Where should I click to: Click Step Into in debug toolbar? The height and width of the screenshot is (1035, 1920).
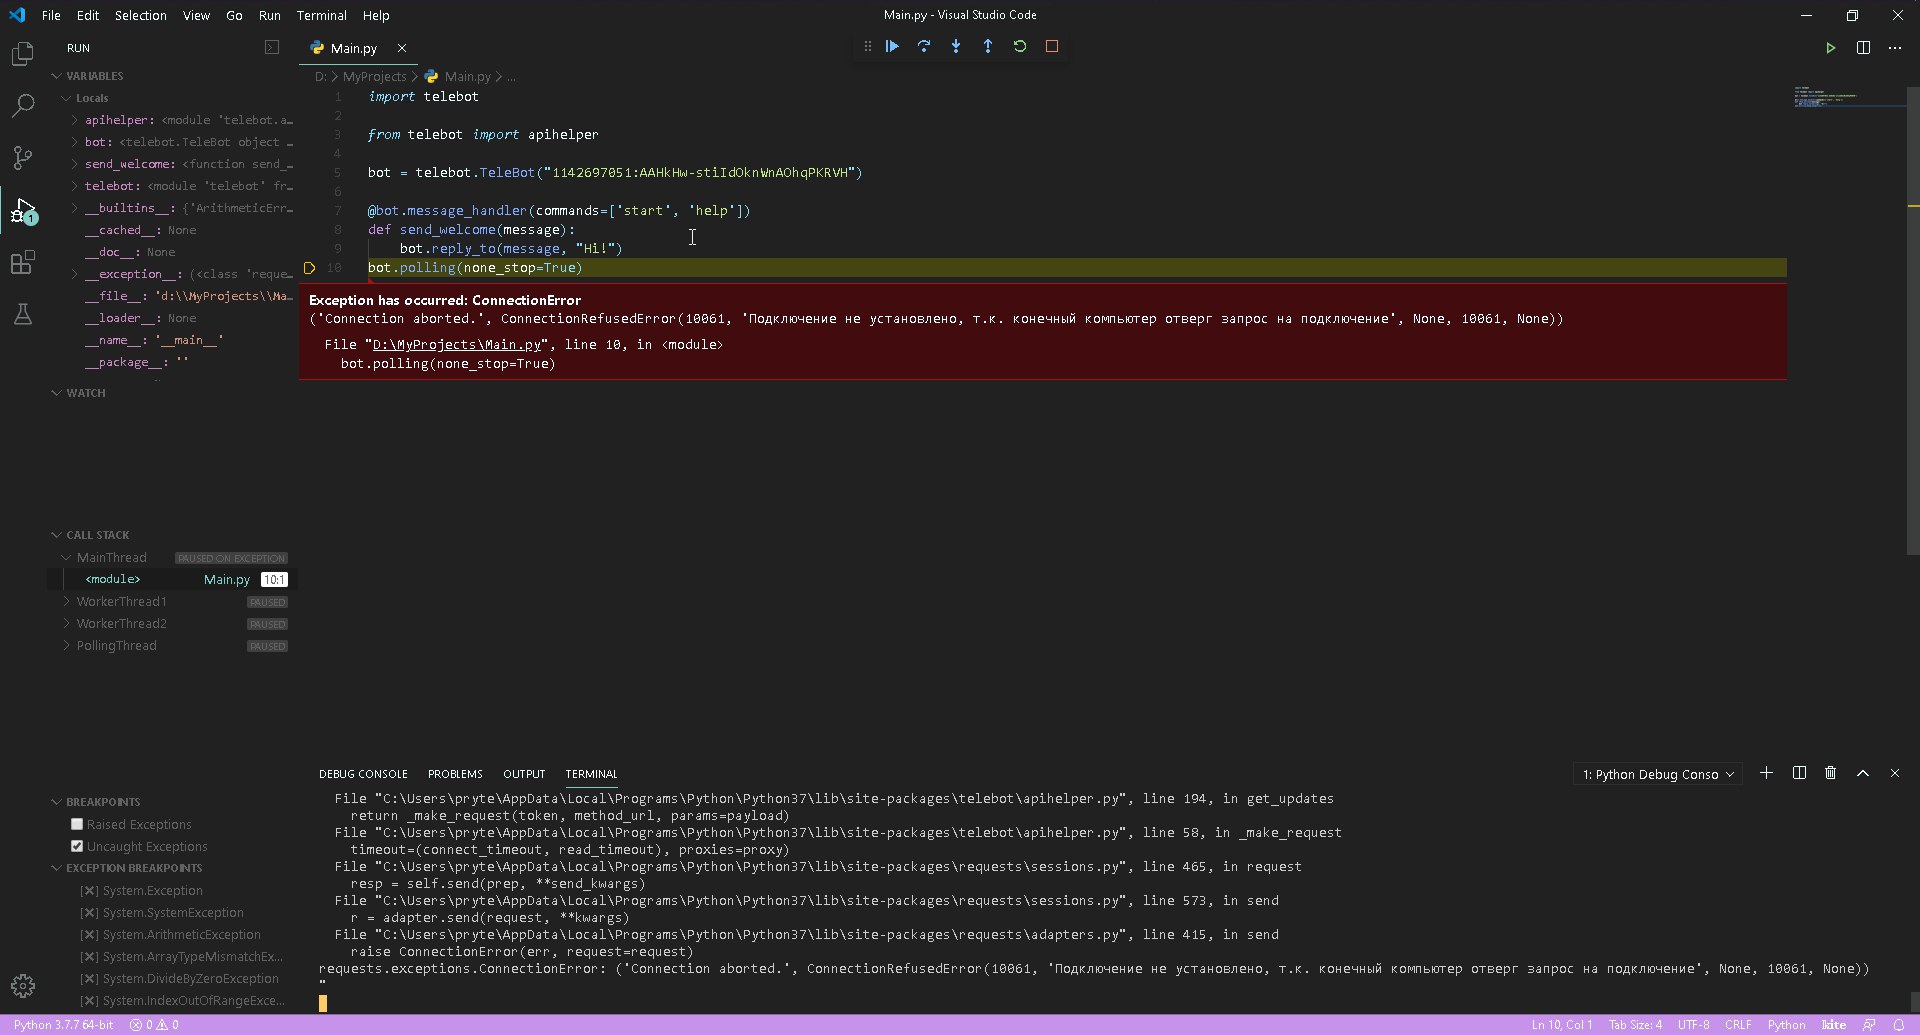pyautogui.click(x=956, y=46)
